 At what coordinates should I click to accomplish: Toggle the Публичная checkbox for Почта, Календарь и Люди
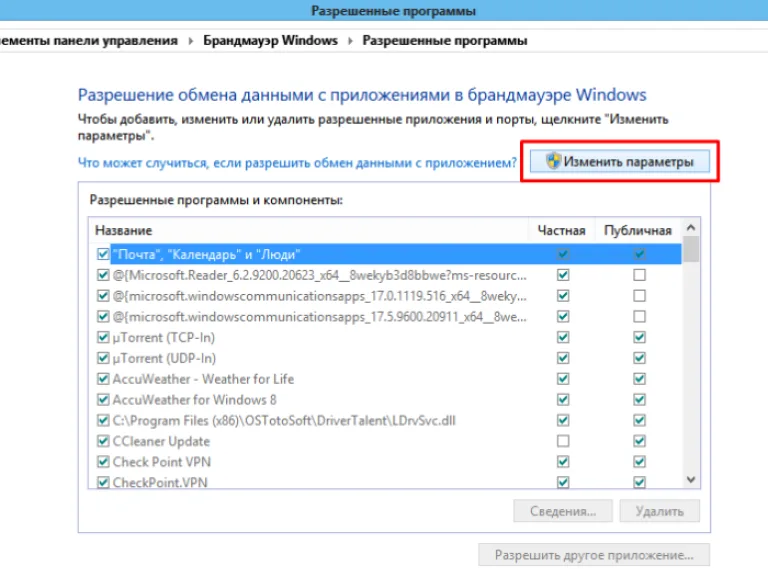(x=639, y=254)
